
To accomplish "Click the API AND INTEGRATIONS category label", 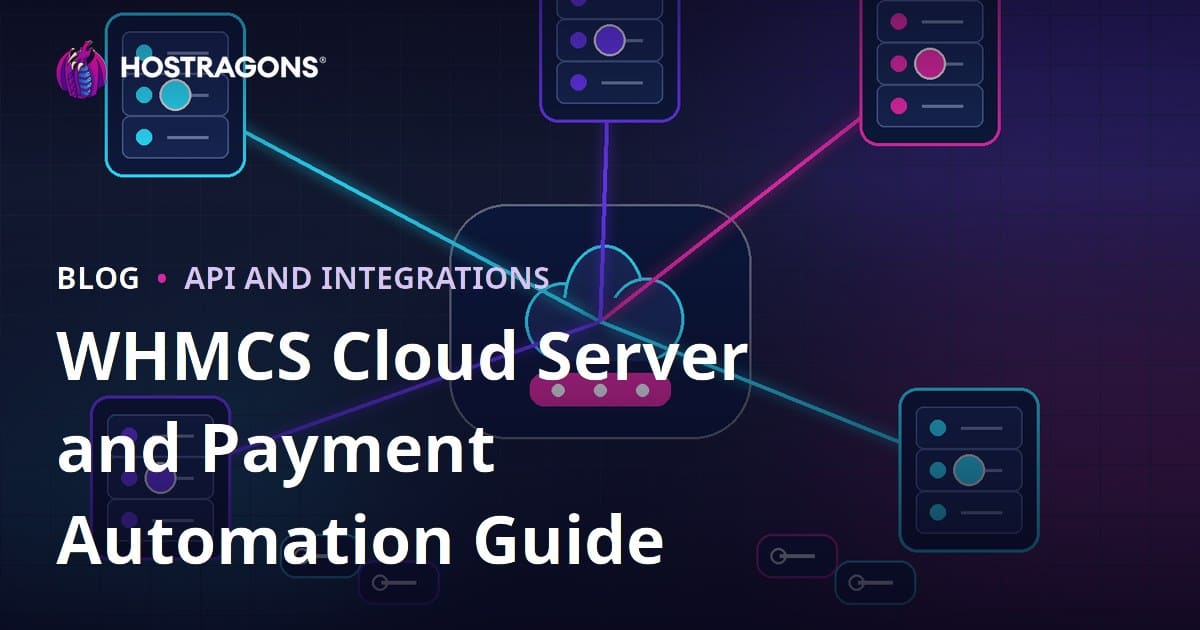I will point(366,279).
